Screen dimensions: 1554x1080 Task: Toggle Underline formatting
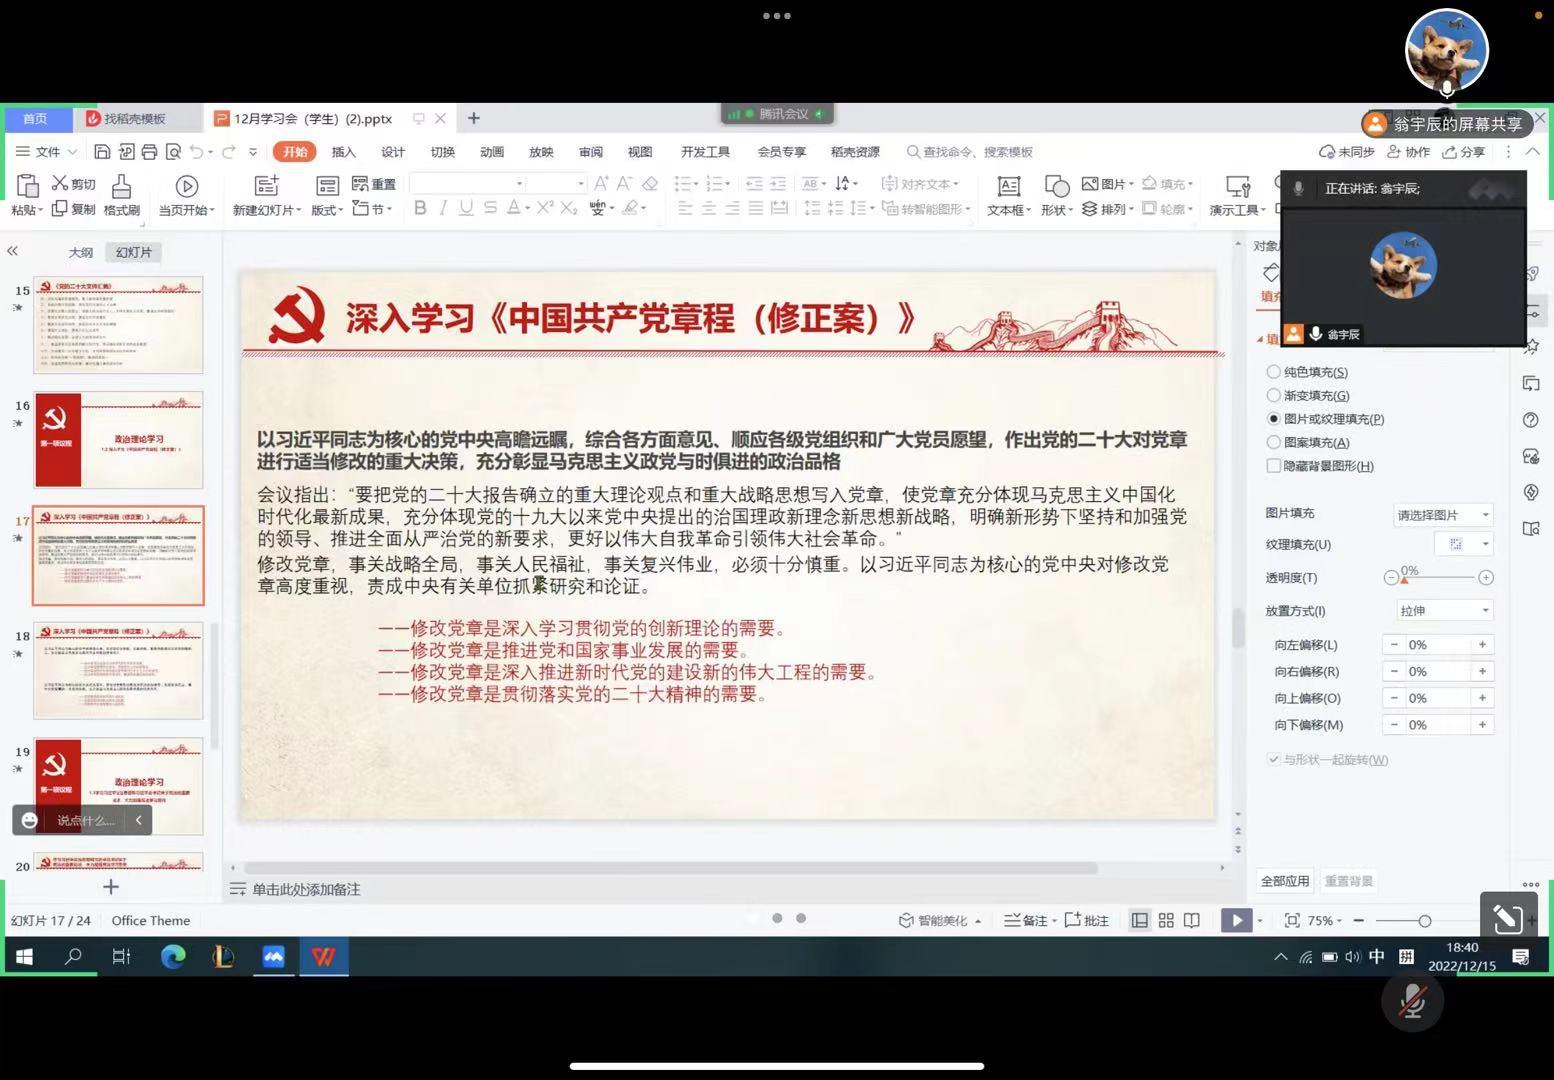point(466,208)
